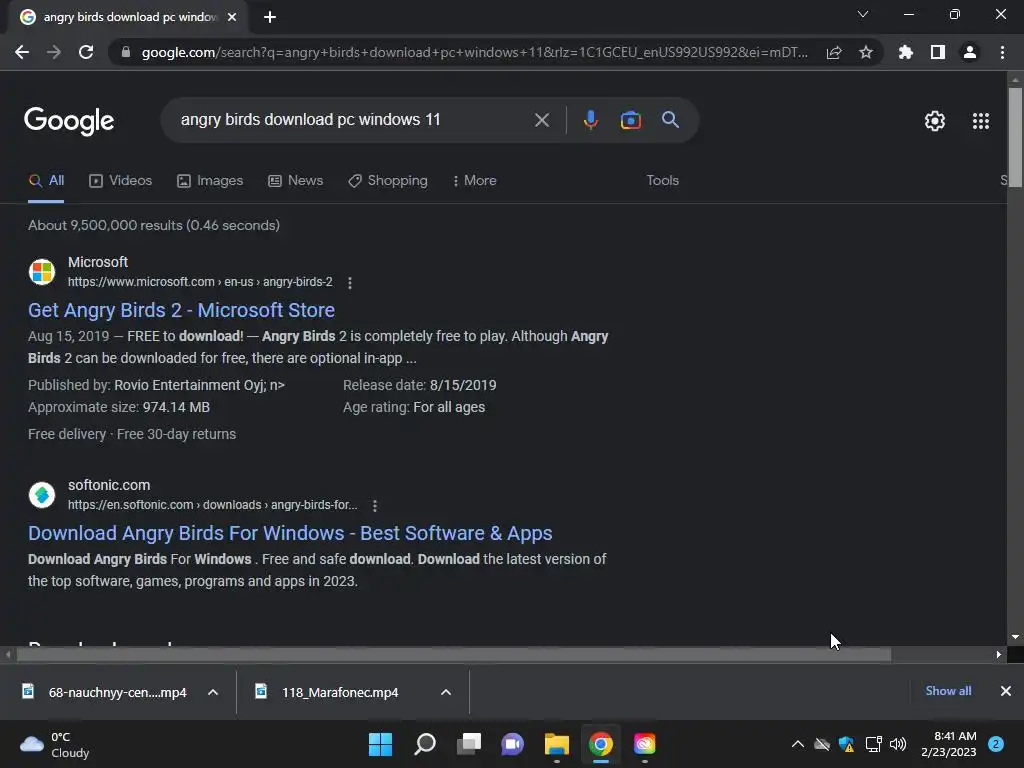Switch to Videos results tab
Viewport: 1024px width, 768px height.
121,181
